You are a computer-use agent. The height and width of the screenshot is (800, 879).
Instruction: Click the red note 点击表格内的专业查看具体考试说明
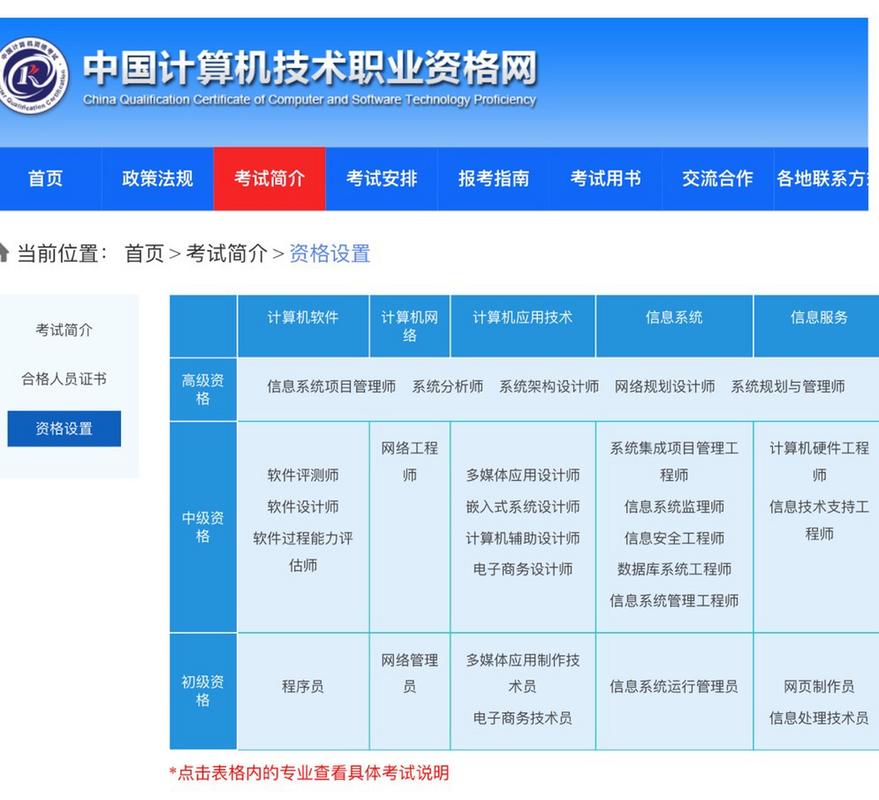pos(309,773)
